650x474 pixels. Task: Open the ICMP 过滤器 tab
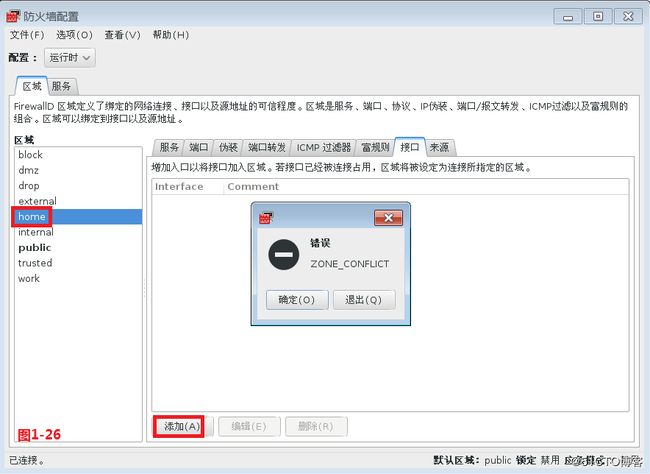[x=324, y=147]
